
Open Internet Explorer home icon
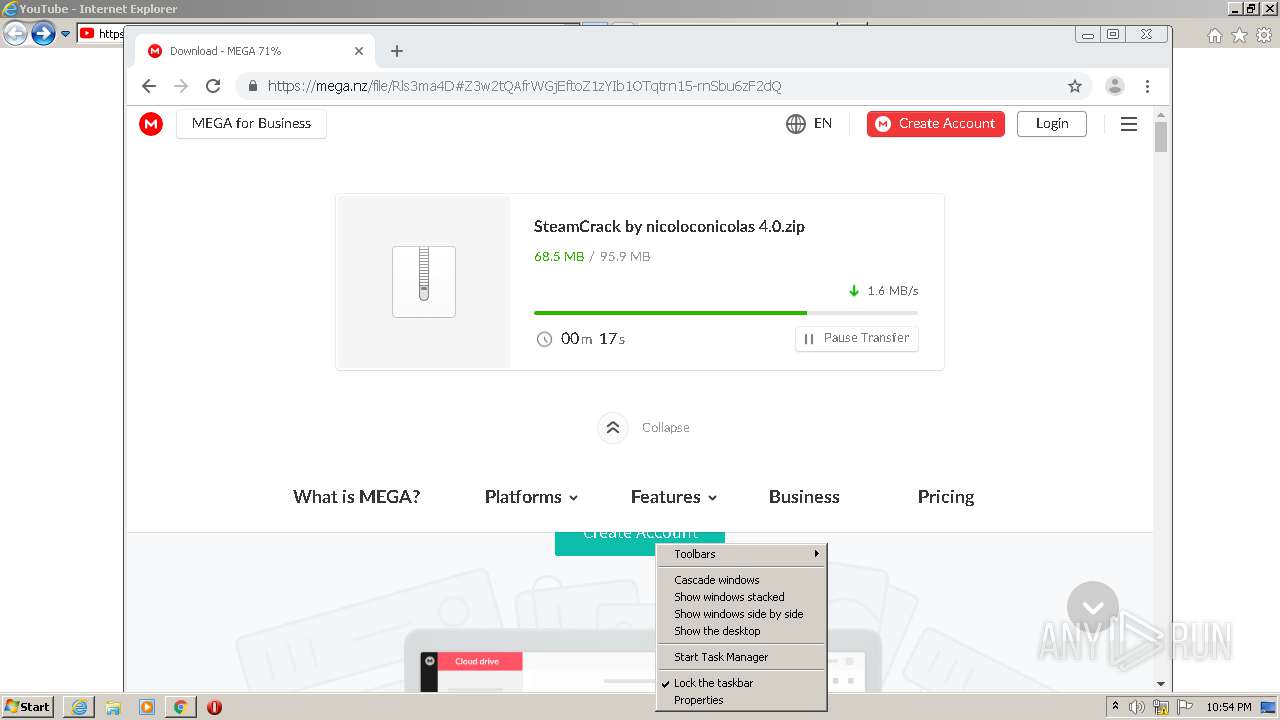[1215, 35]
